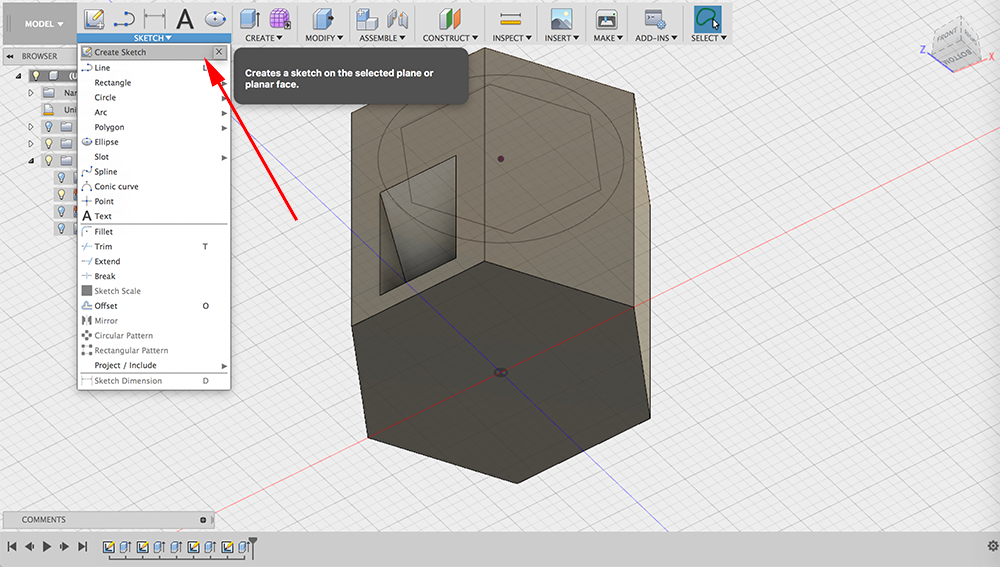Expand the Named Views folder in browser
The height and width of the screenshot is (567, 1000).
[x=30, y=93]
